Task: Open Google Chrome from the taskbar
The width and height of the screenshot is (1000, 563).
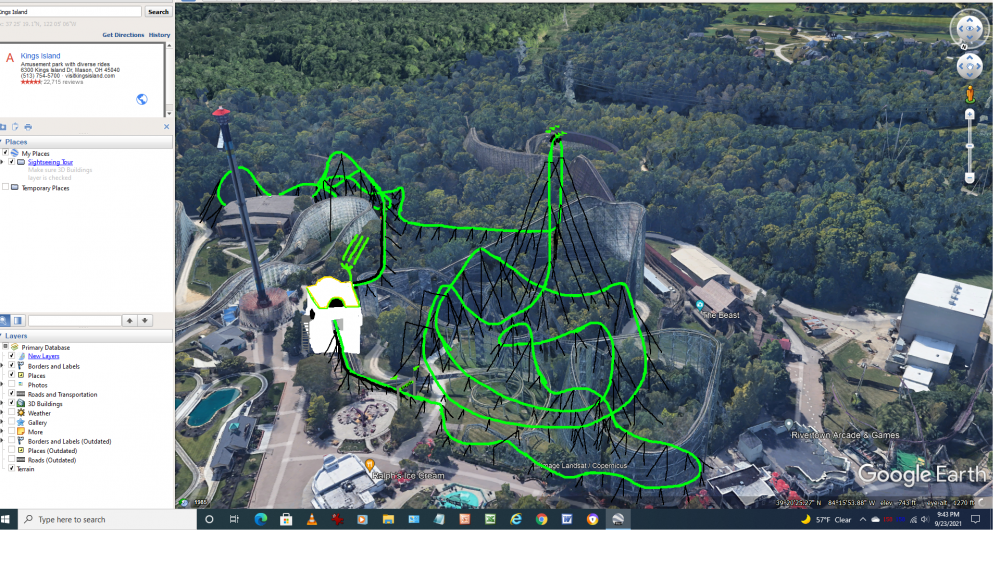Action: [541, 519]
